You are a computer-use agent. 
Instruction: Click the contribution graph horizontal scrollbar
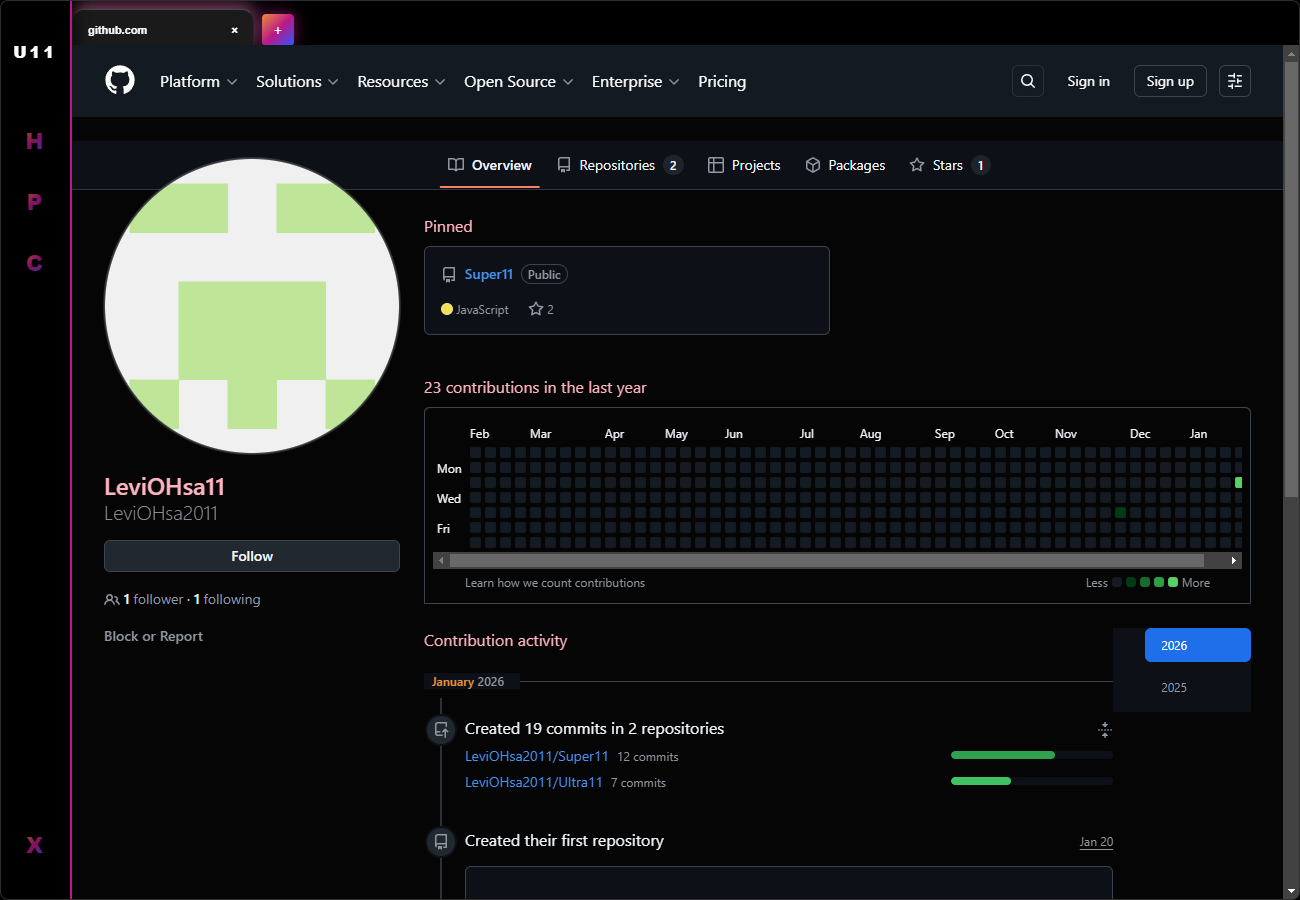click(x=837, y=560)
